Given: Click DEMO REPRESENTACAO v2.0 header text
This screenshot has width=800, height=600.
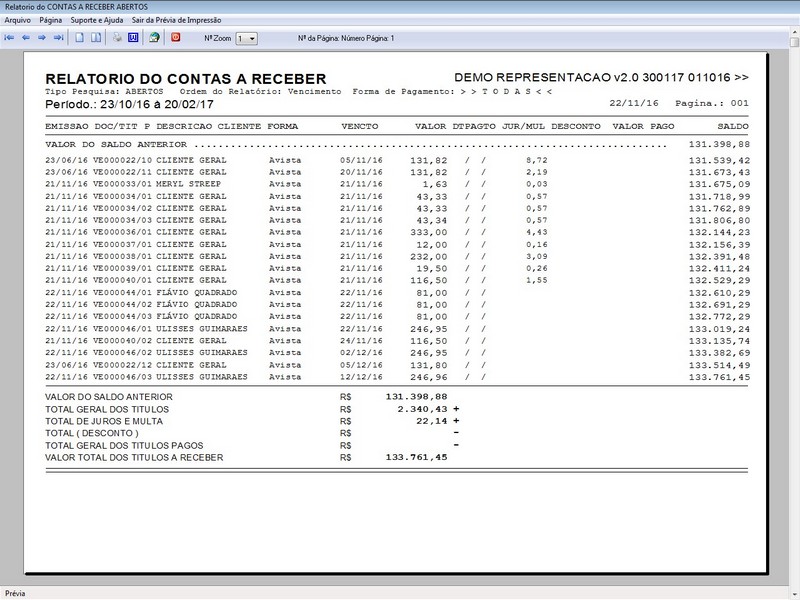Looking at the screenshot, I should (x=602, y=78).
